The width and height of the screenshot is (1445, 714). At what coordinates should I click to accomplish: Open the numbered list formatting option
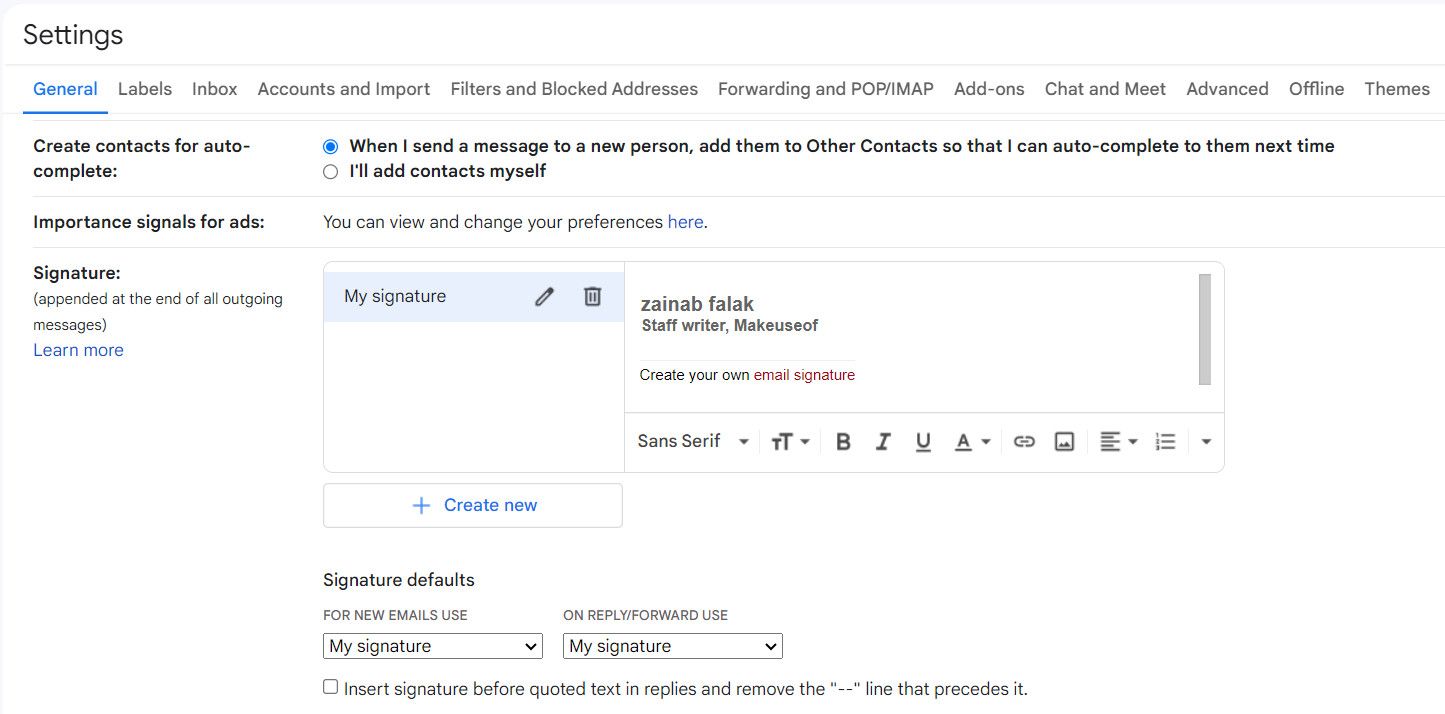point(1164,441)
